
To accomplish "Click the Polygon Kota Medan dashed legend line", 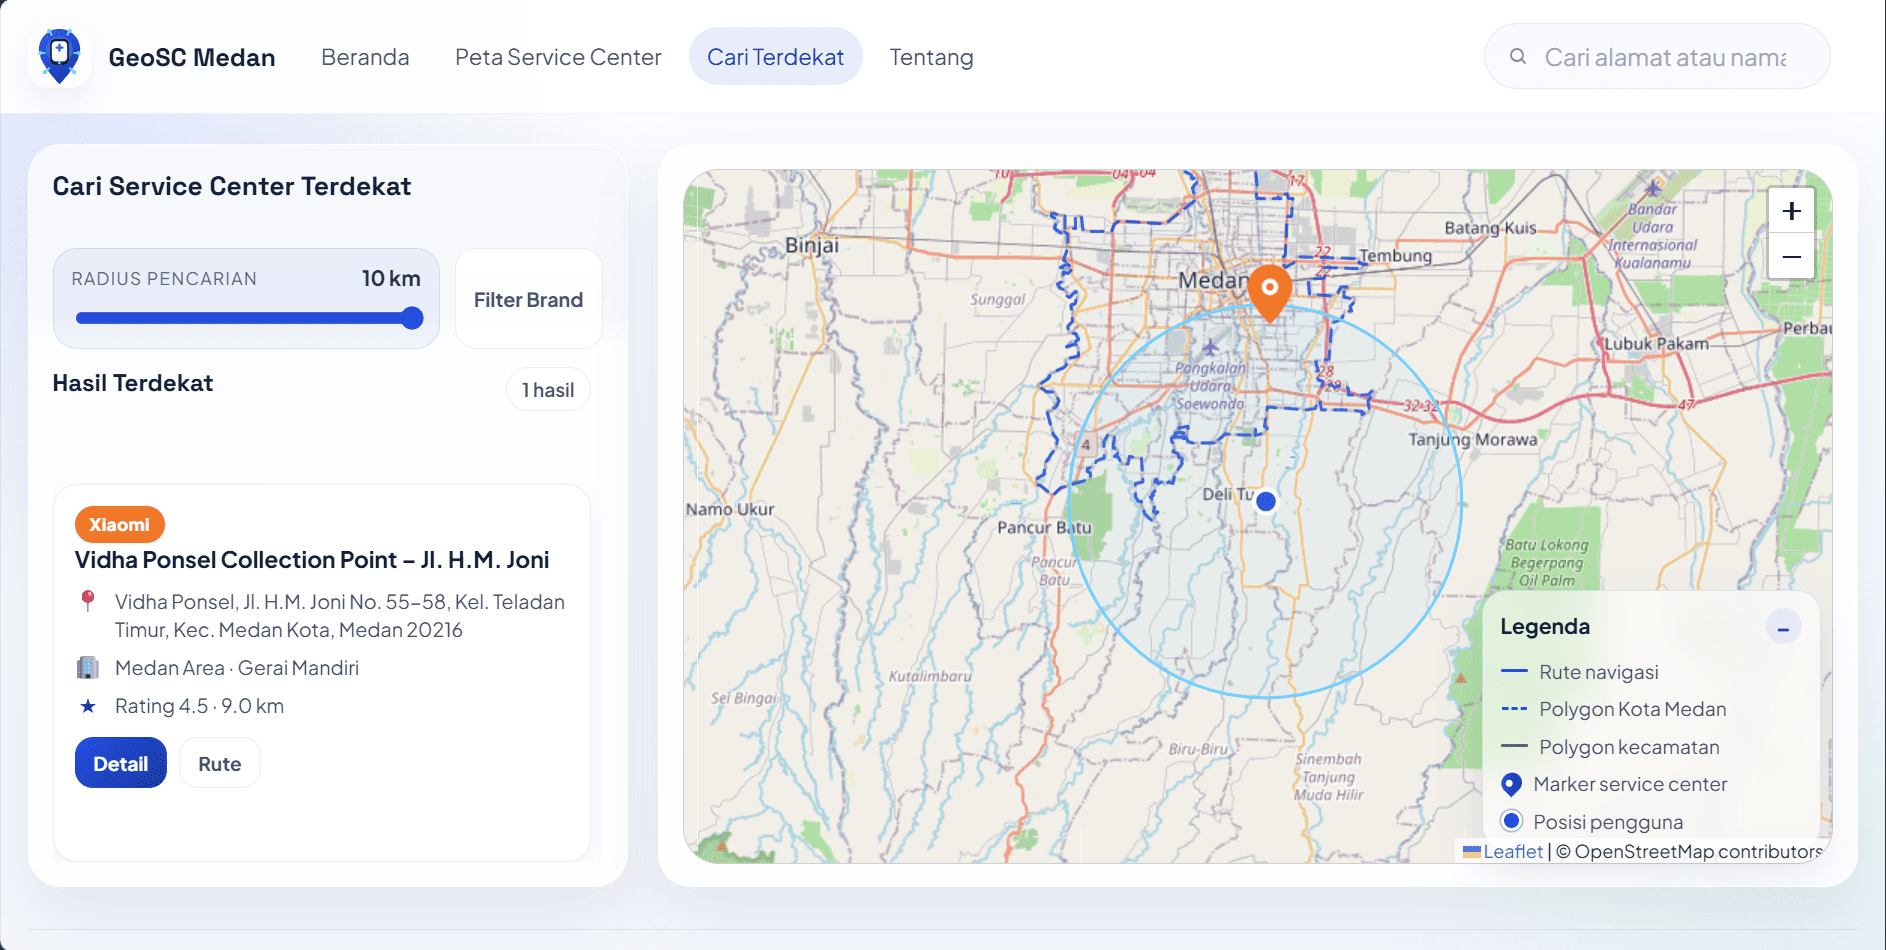I will click(1514, 709).
